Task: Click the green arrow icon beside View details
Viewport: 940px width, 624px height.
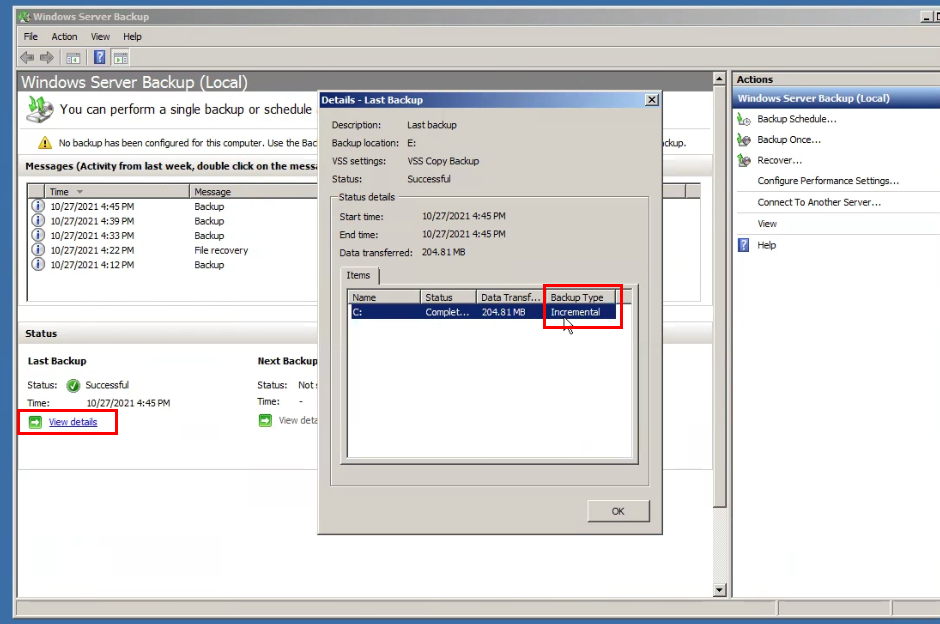Action: click(x=35, y=422)
